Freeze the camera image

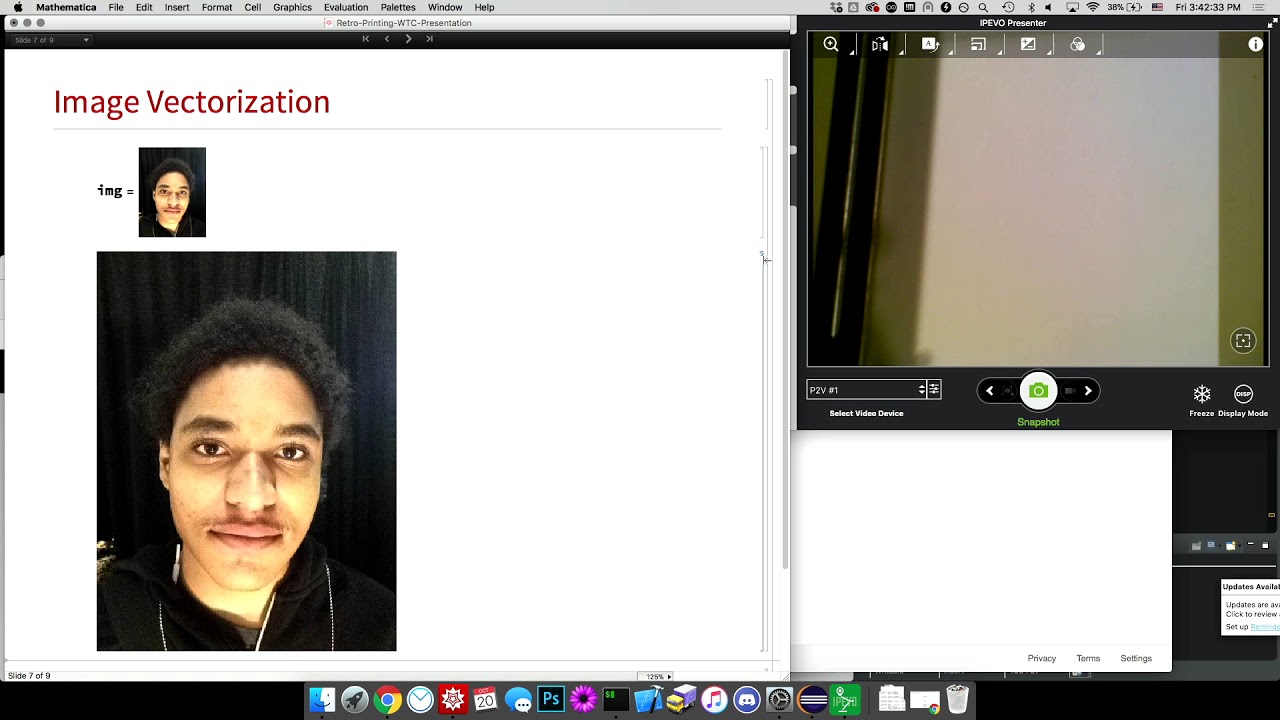[1202, 394]
